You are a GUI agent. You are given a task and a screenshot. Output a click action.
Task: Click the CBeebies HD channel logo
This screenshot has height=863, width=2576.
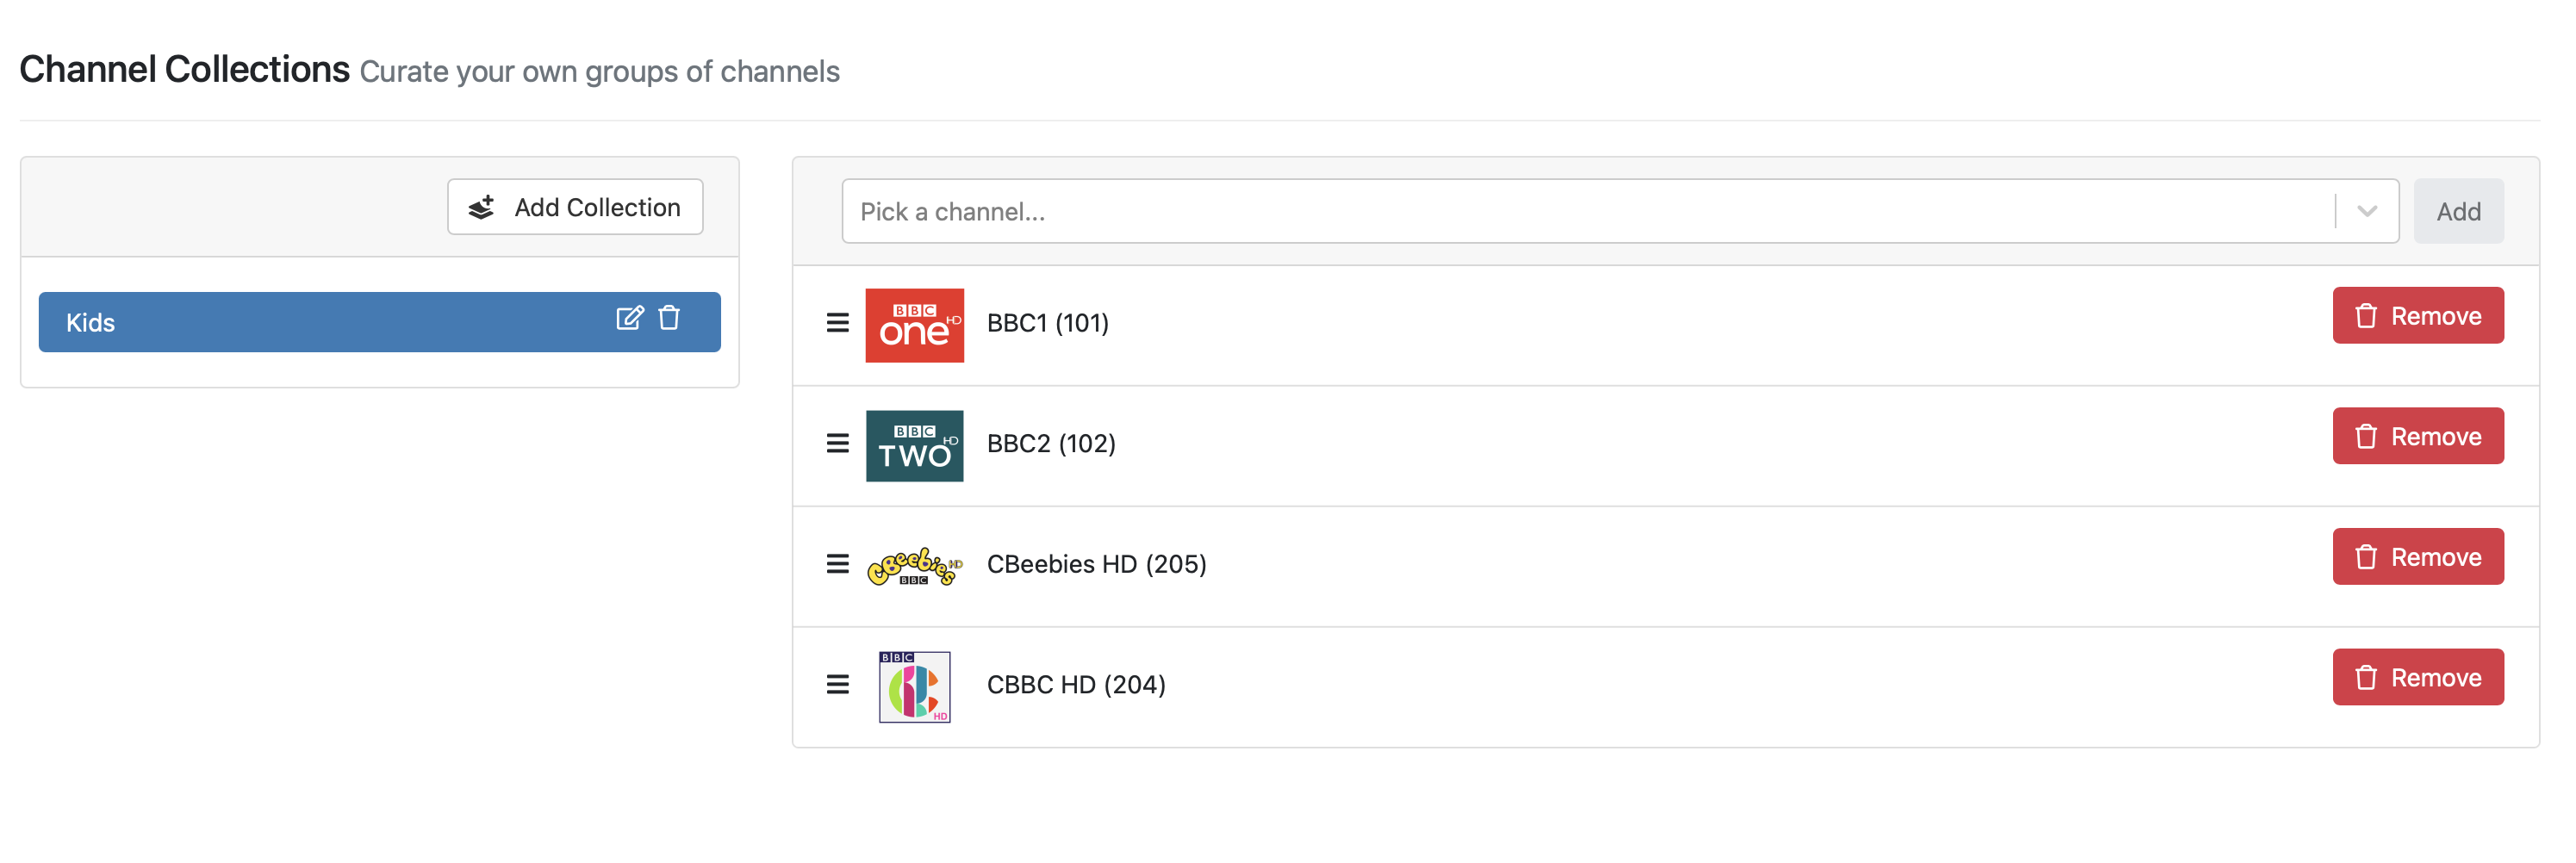pyautogui.click(x=914, y=566)
